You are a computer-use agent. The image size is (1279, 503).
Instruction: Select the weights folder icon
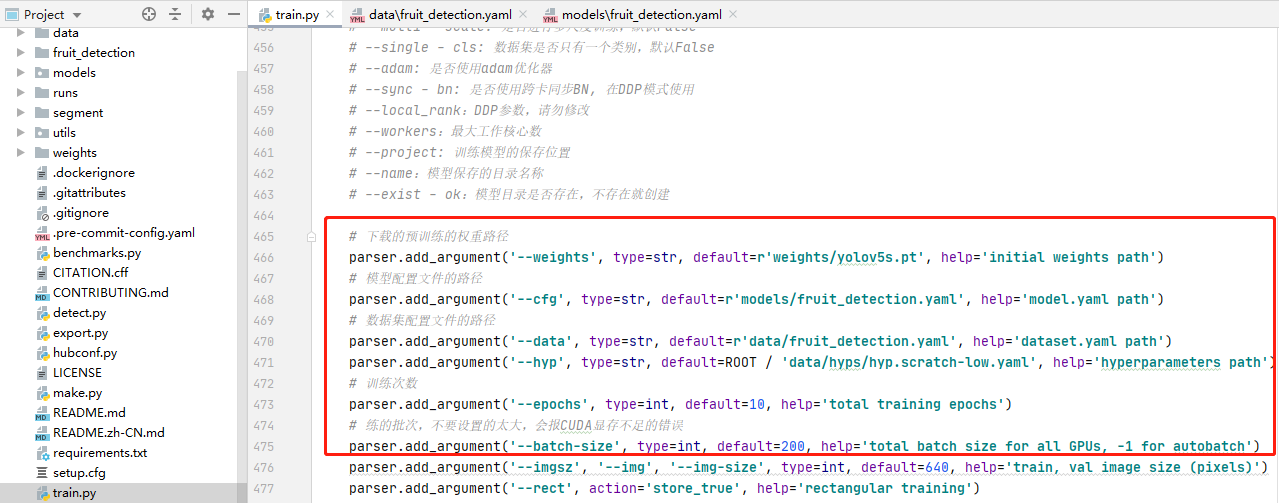pyautogui.click(x=41, y=152)
